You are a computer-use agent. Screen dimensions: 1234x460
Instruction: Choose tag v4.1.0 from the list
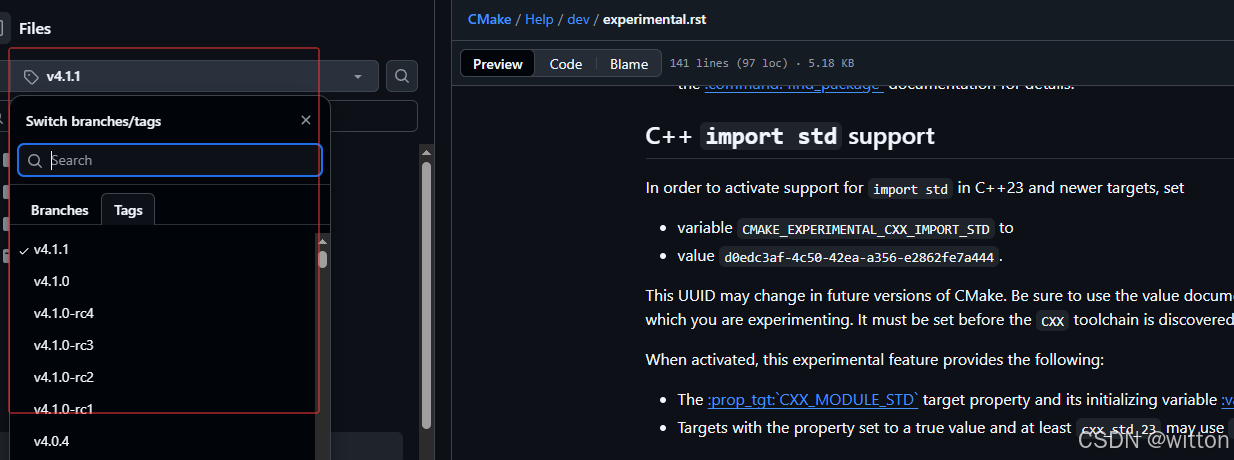(51, 281)
